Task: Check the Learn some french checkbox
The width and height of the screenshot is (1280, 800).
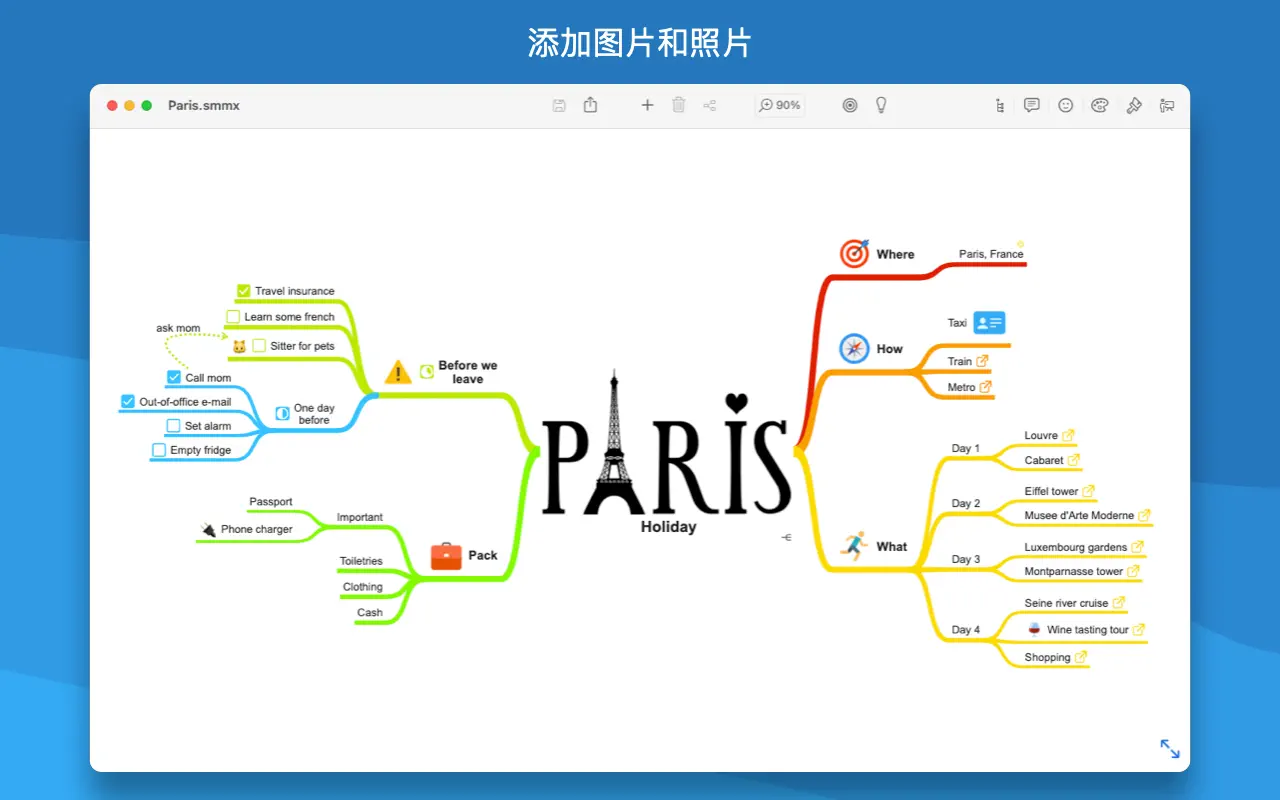Action: pos(233,317)
